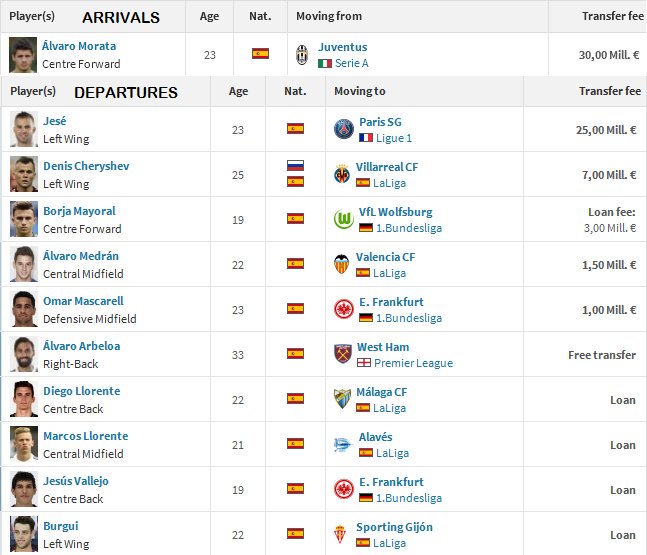Click the Valencia CF bat crest
Viewport: 647px width, 555px height.
point(342,264)
